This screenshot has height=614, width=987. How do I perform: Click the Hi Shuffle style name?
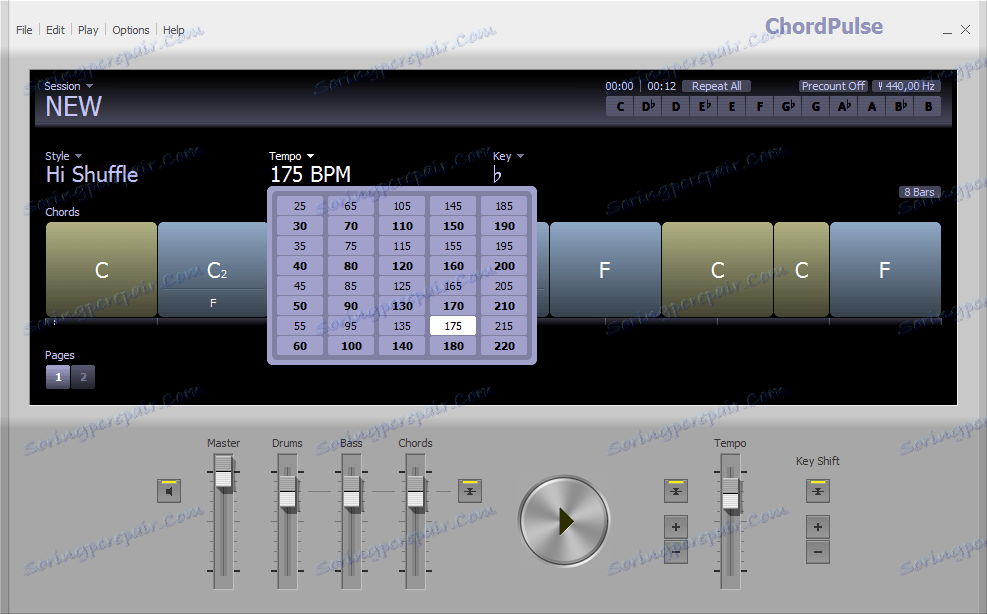coord(92,174)
